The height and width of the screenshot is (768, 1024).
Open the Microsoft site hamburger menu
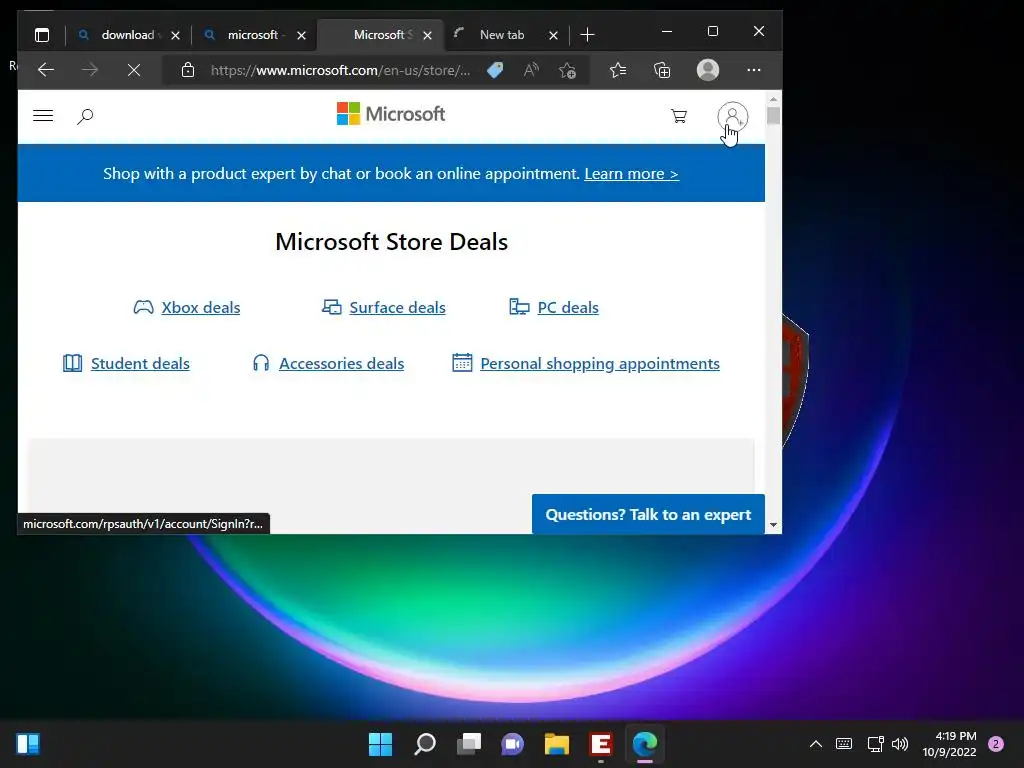(x=43, y=116)
